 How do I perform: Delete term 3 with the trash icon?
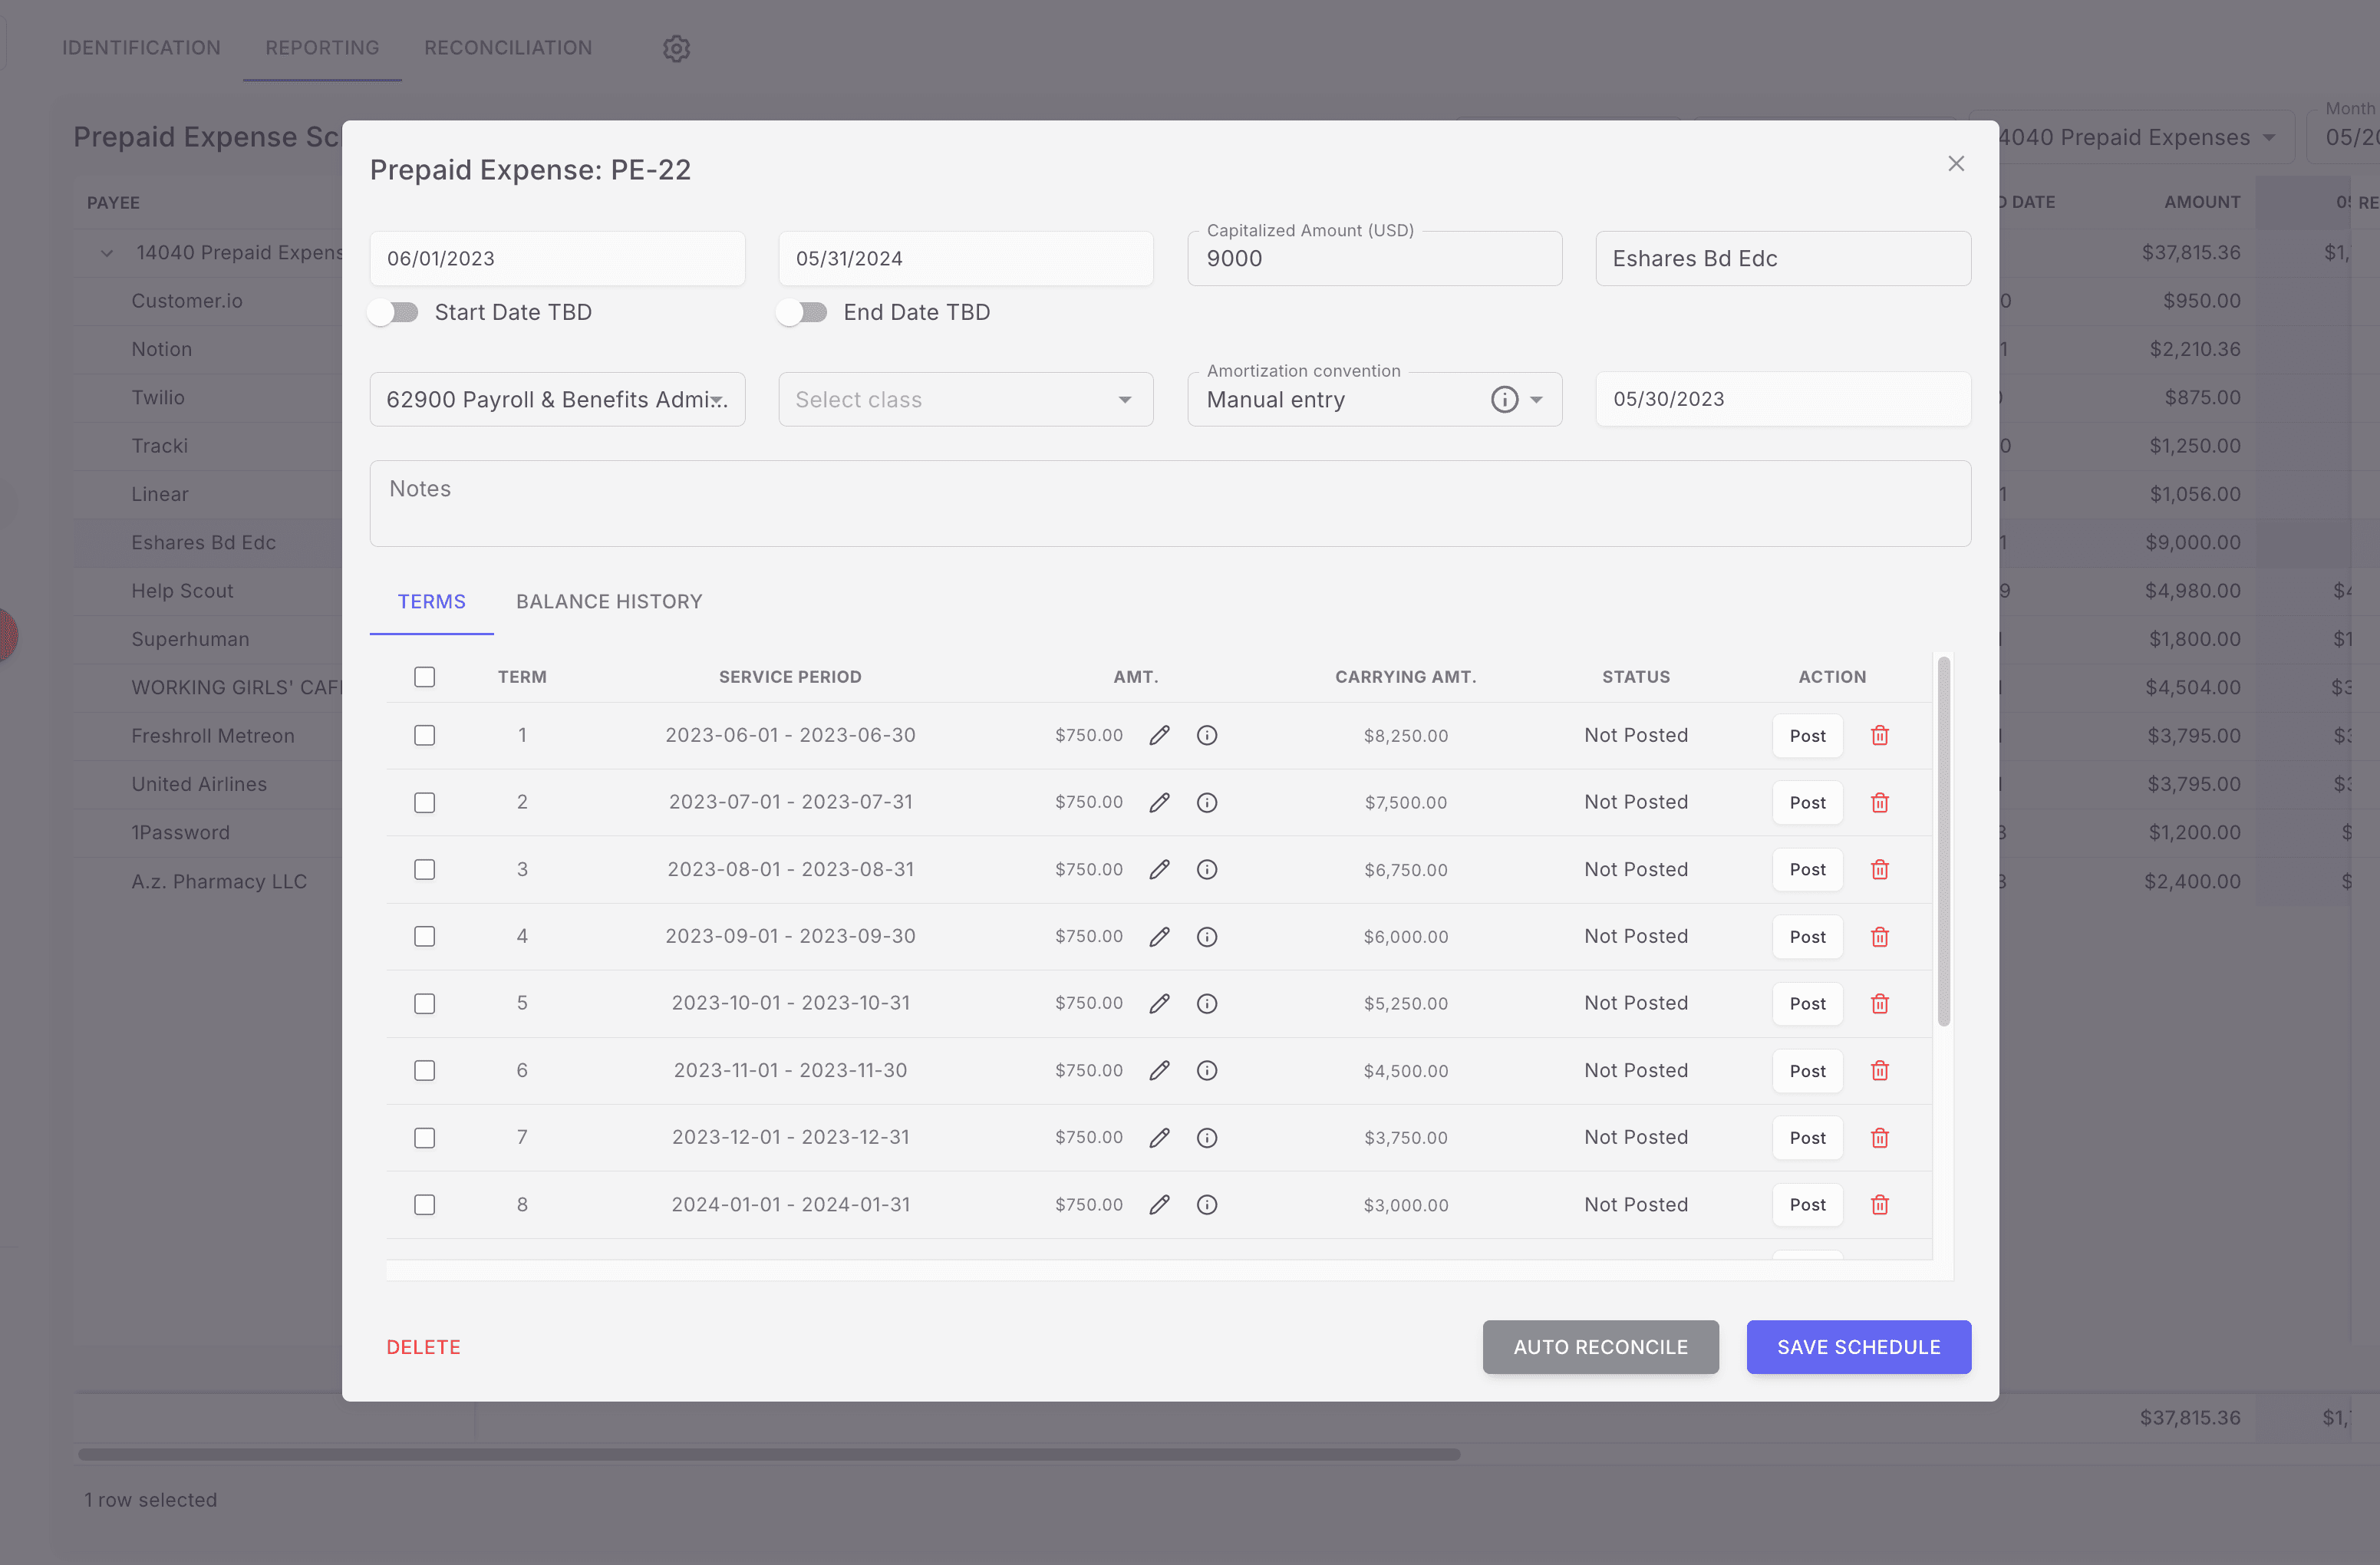pyautogui.click(x=1879, y=869)
